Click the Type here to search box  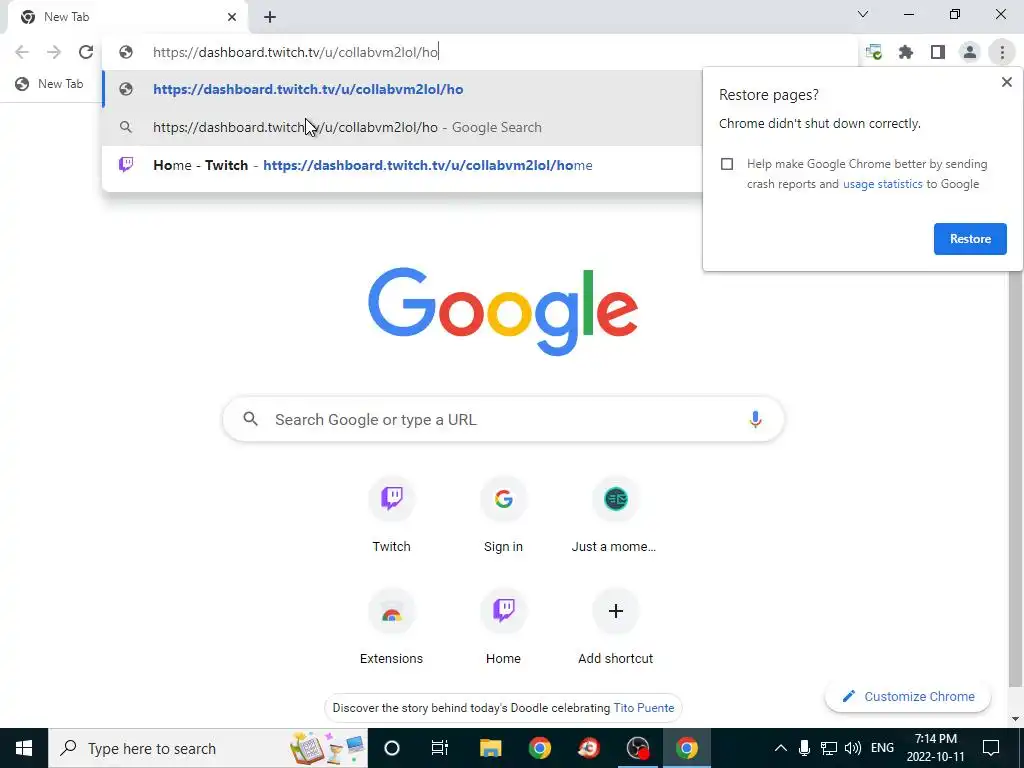[208, 748]
